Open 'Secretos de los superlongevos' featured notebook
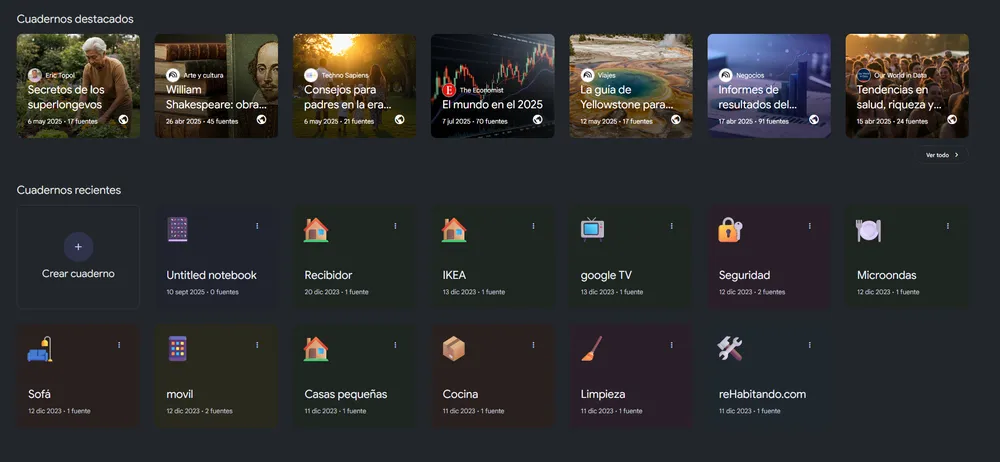The image size is (1000, 462). [78, 86]
